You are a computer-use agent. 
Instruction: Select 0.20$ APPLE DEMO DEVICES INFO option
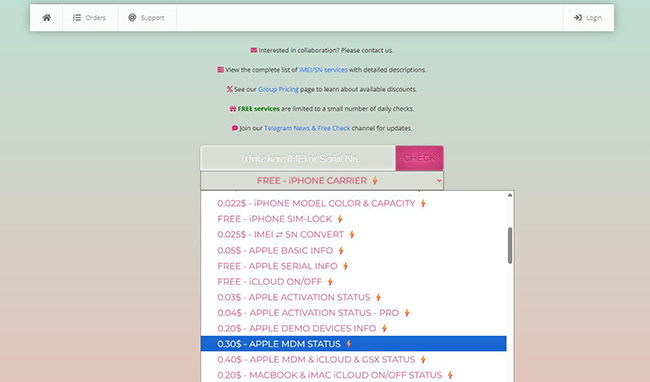354,328
